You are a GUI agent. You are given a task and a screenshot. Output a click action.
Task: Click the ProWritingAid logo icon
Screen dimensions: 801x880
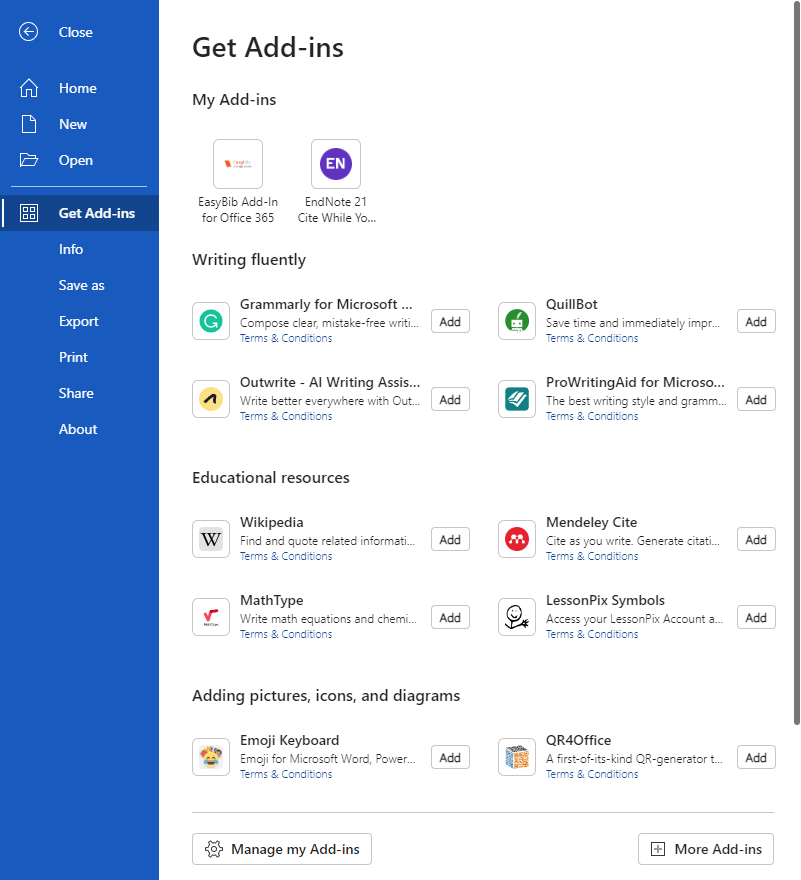[517, 399]
